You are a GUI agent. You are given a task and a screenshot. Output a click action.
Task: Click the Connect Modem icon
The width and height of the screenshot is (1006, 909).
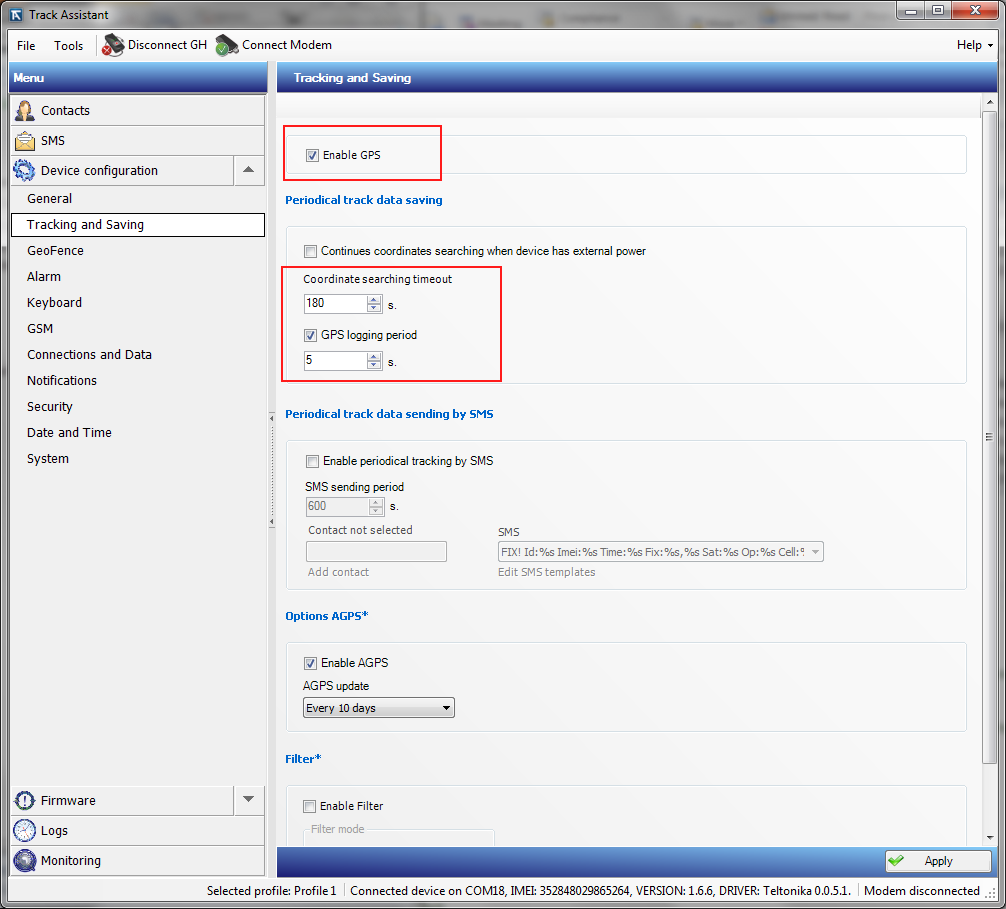point(226,46)
